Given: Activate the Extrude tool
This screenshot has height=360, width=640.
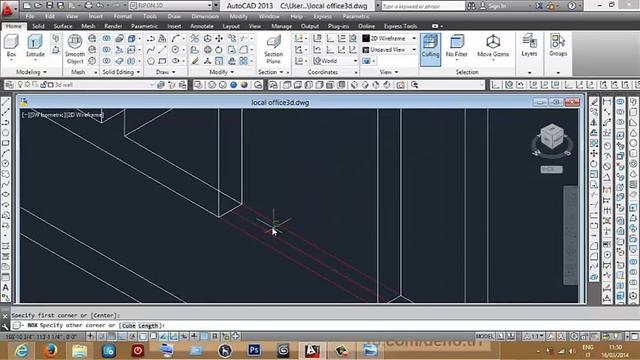Looking at the screenshot, I should coord(35,46).
